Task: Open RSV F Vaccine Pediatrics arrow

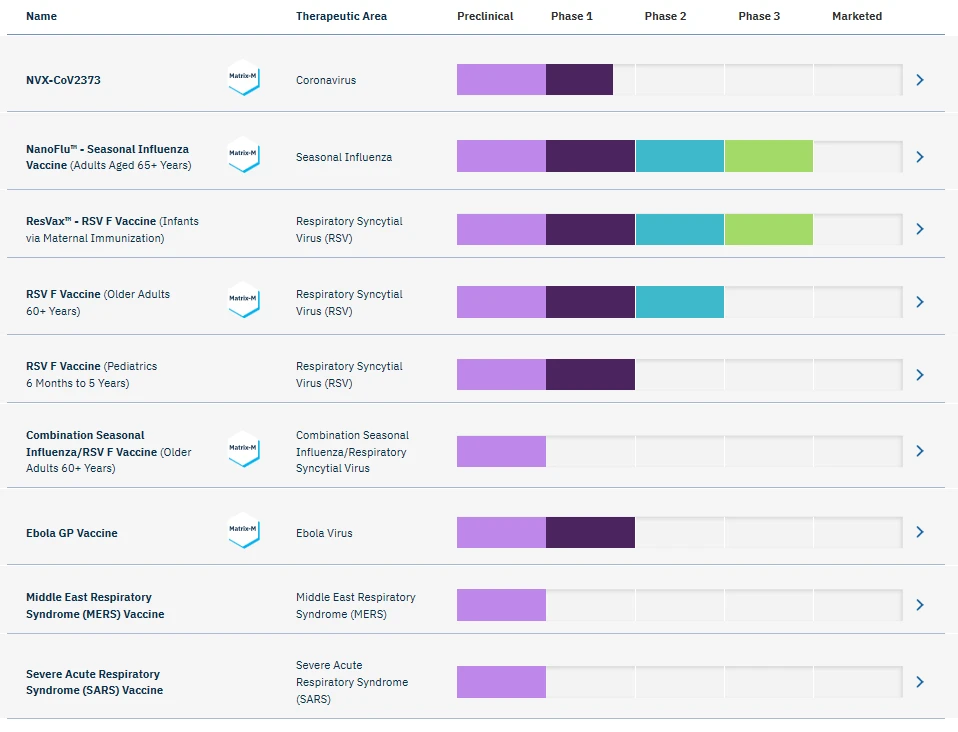Action: pyautogui.click(x=920, y=375)
